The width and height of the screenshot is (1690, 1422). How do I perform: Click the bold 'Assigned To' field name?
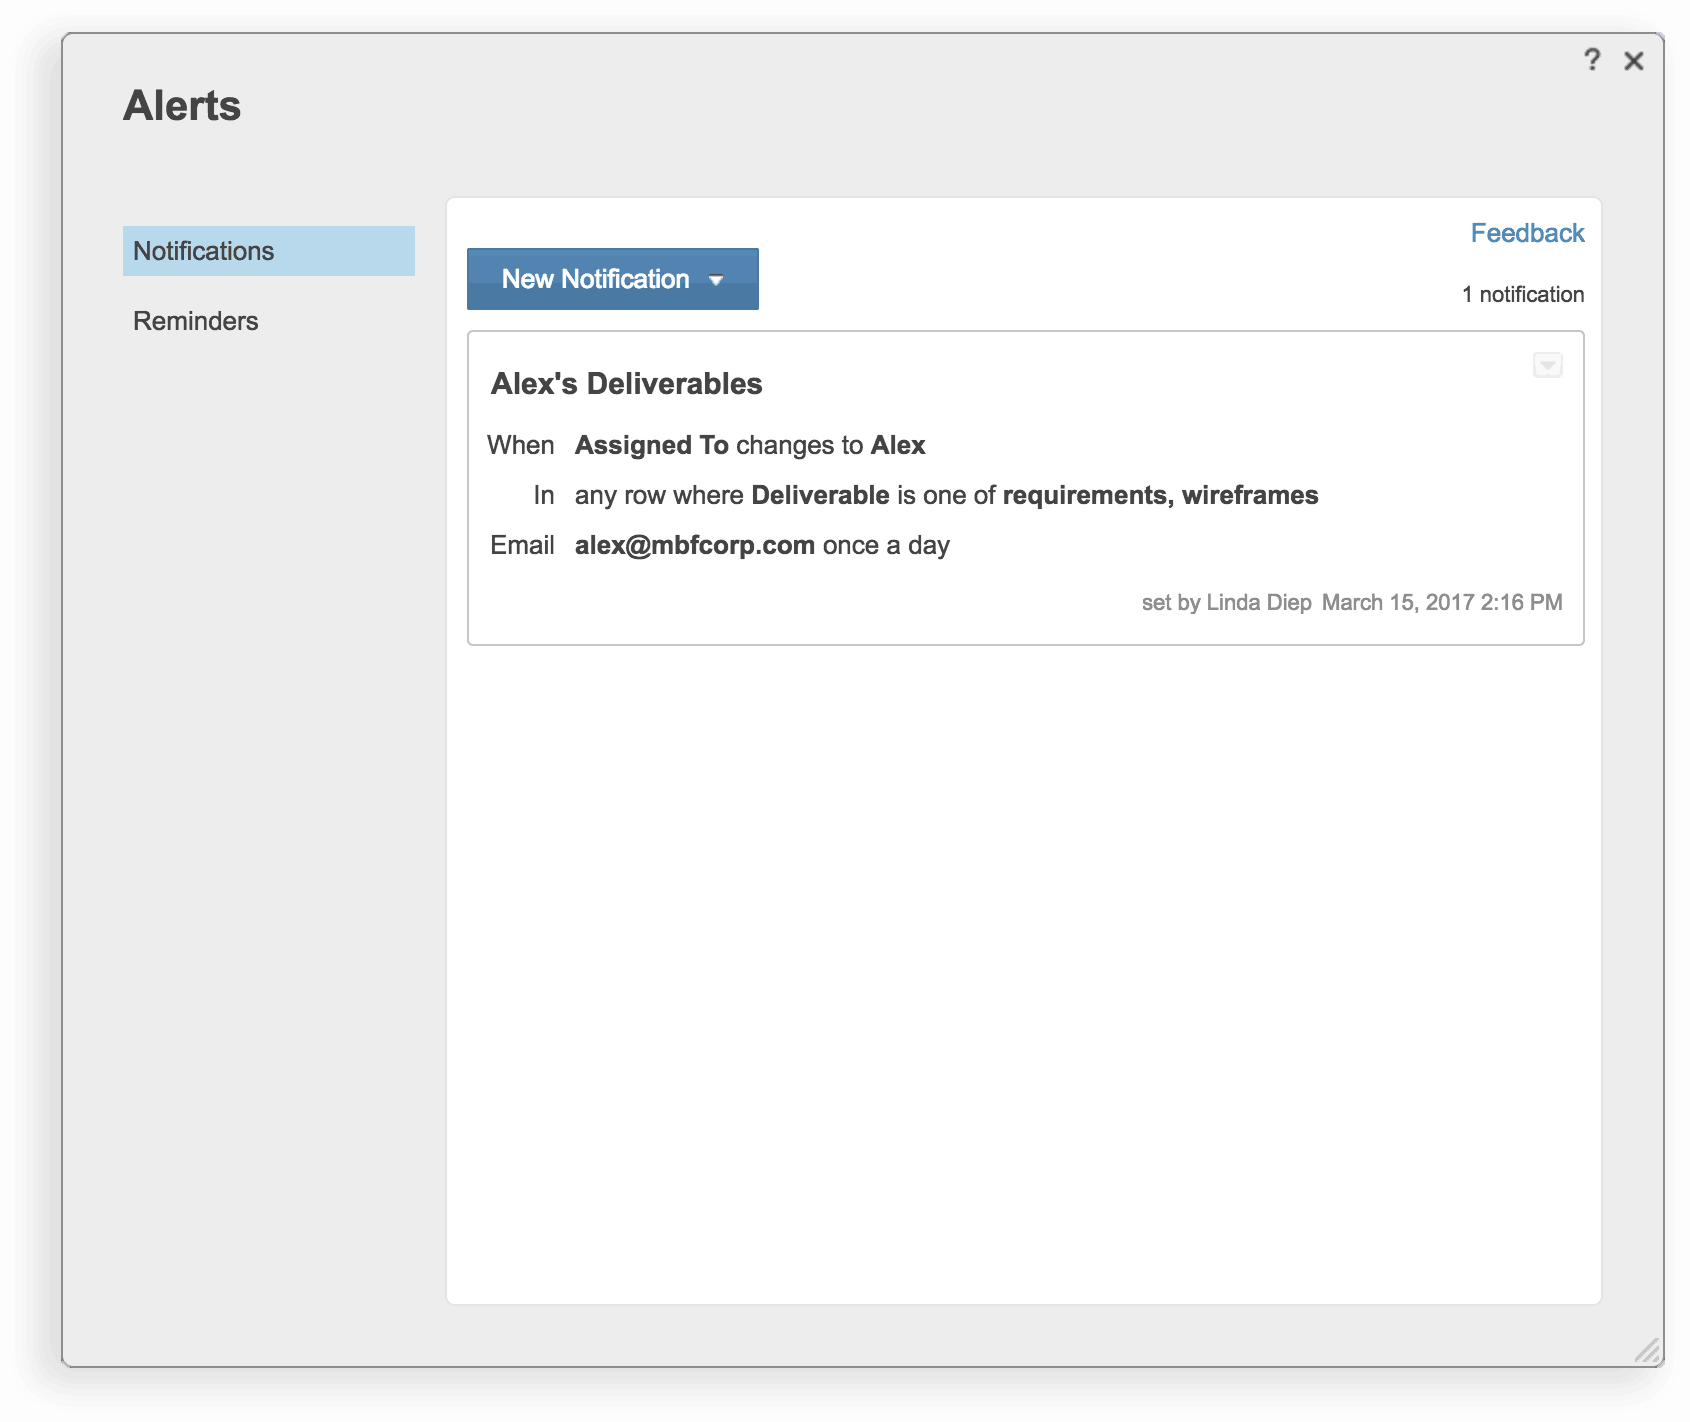click(x=651, y=445)
